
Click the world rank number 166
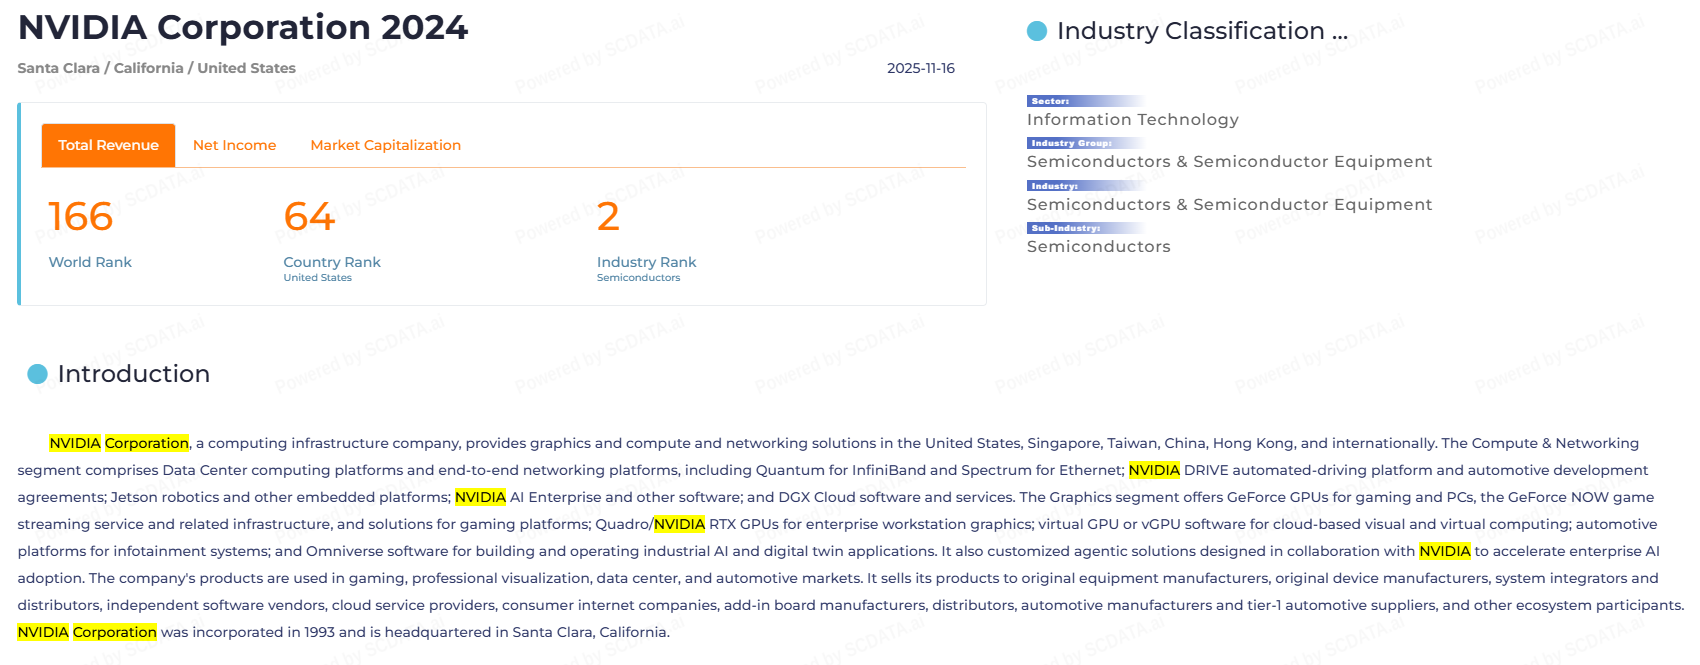pyautogui.click(x=80, y=217)
